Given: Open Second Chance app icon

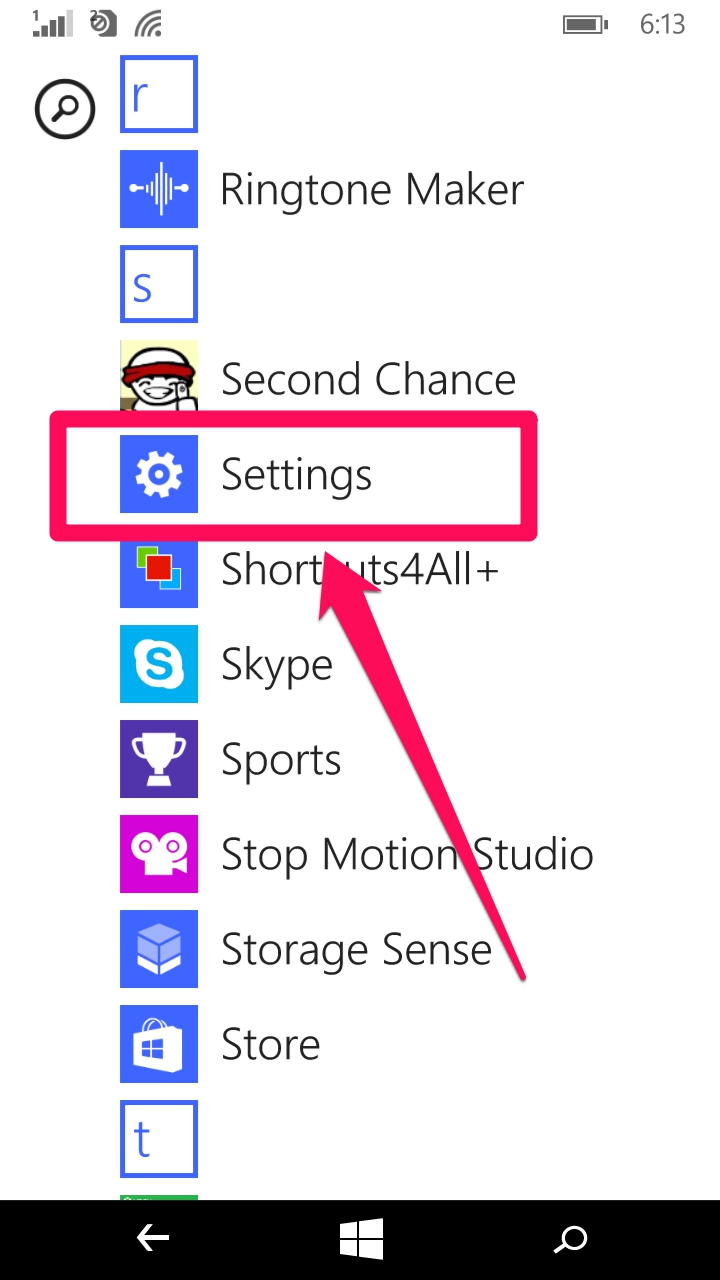Looking at the screenshot, I should click(x=159, y=379).
